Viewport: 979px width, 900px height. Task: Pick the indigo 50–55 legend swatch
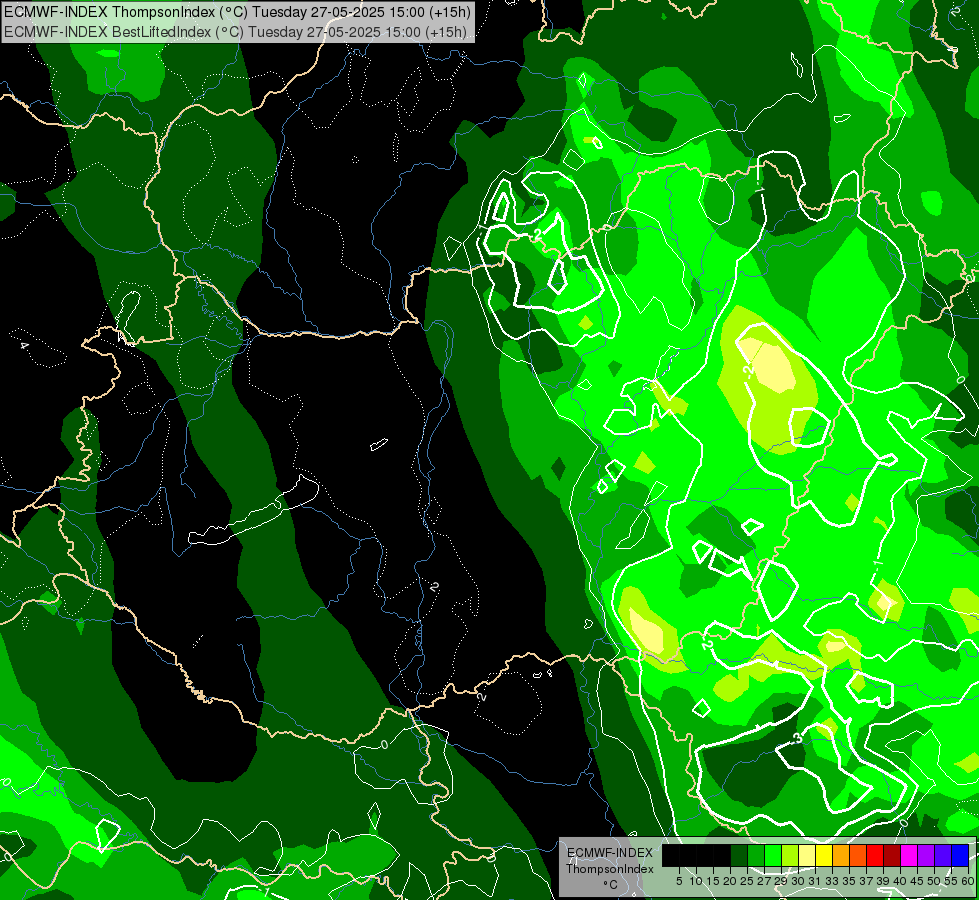pyautogui.click(x=943, y=855)
